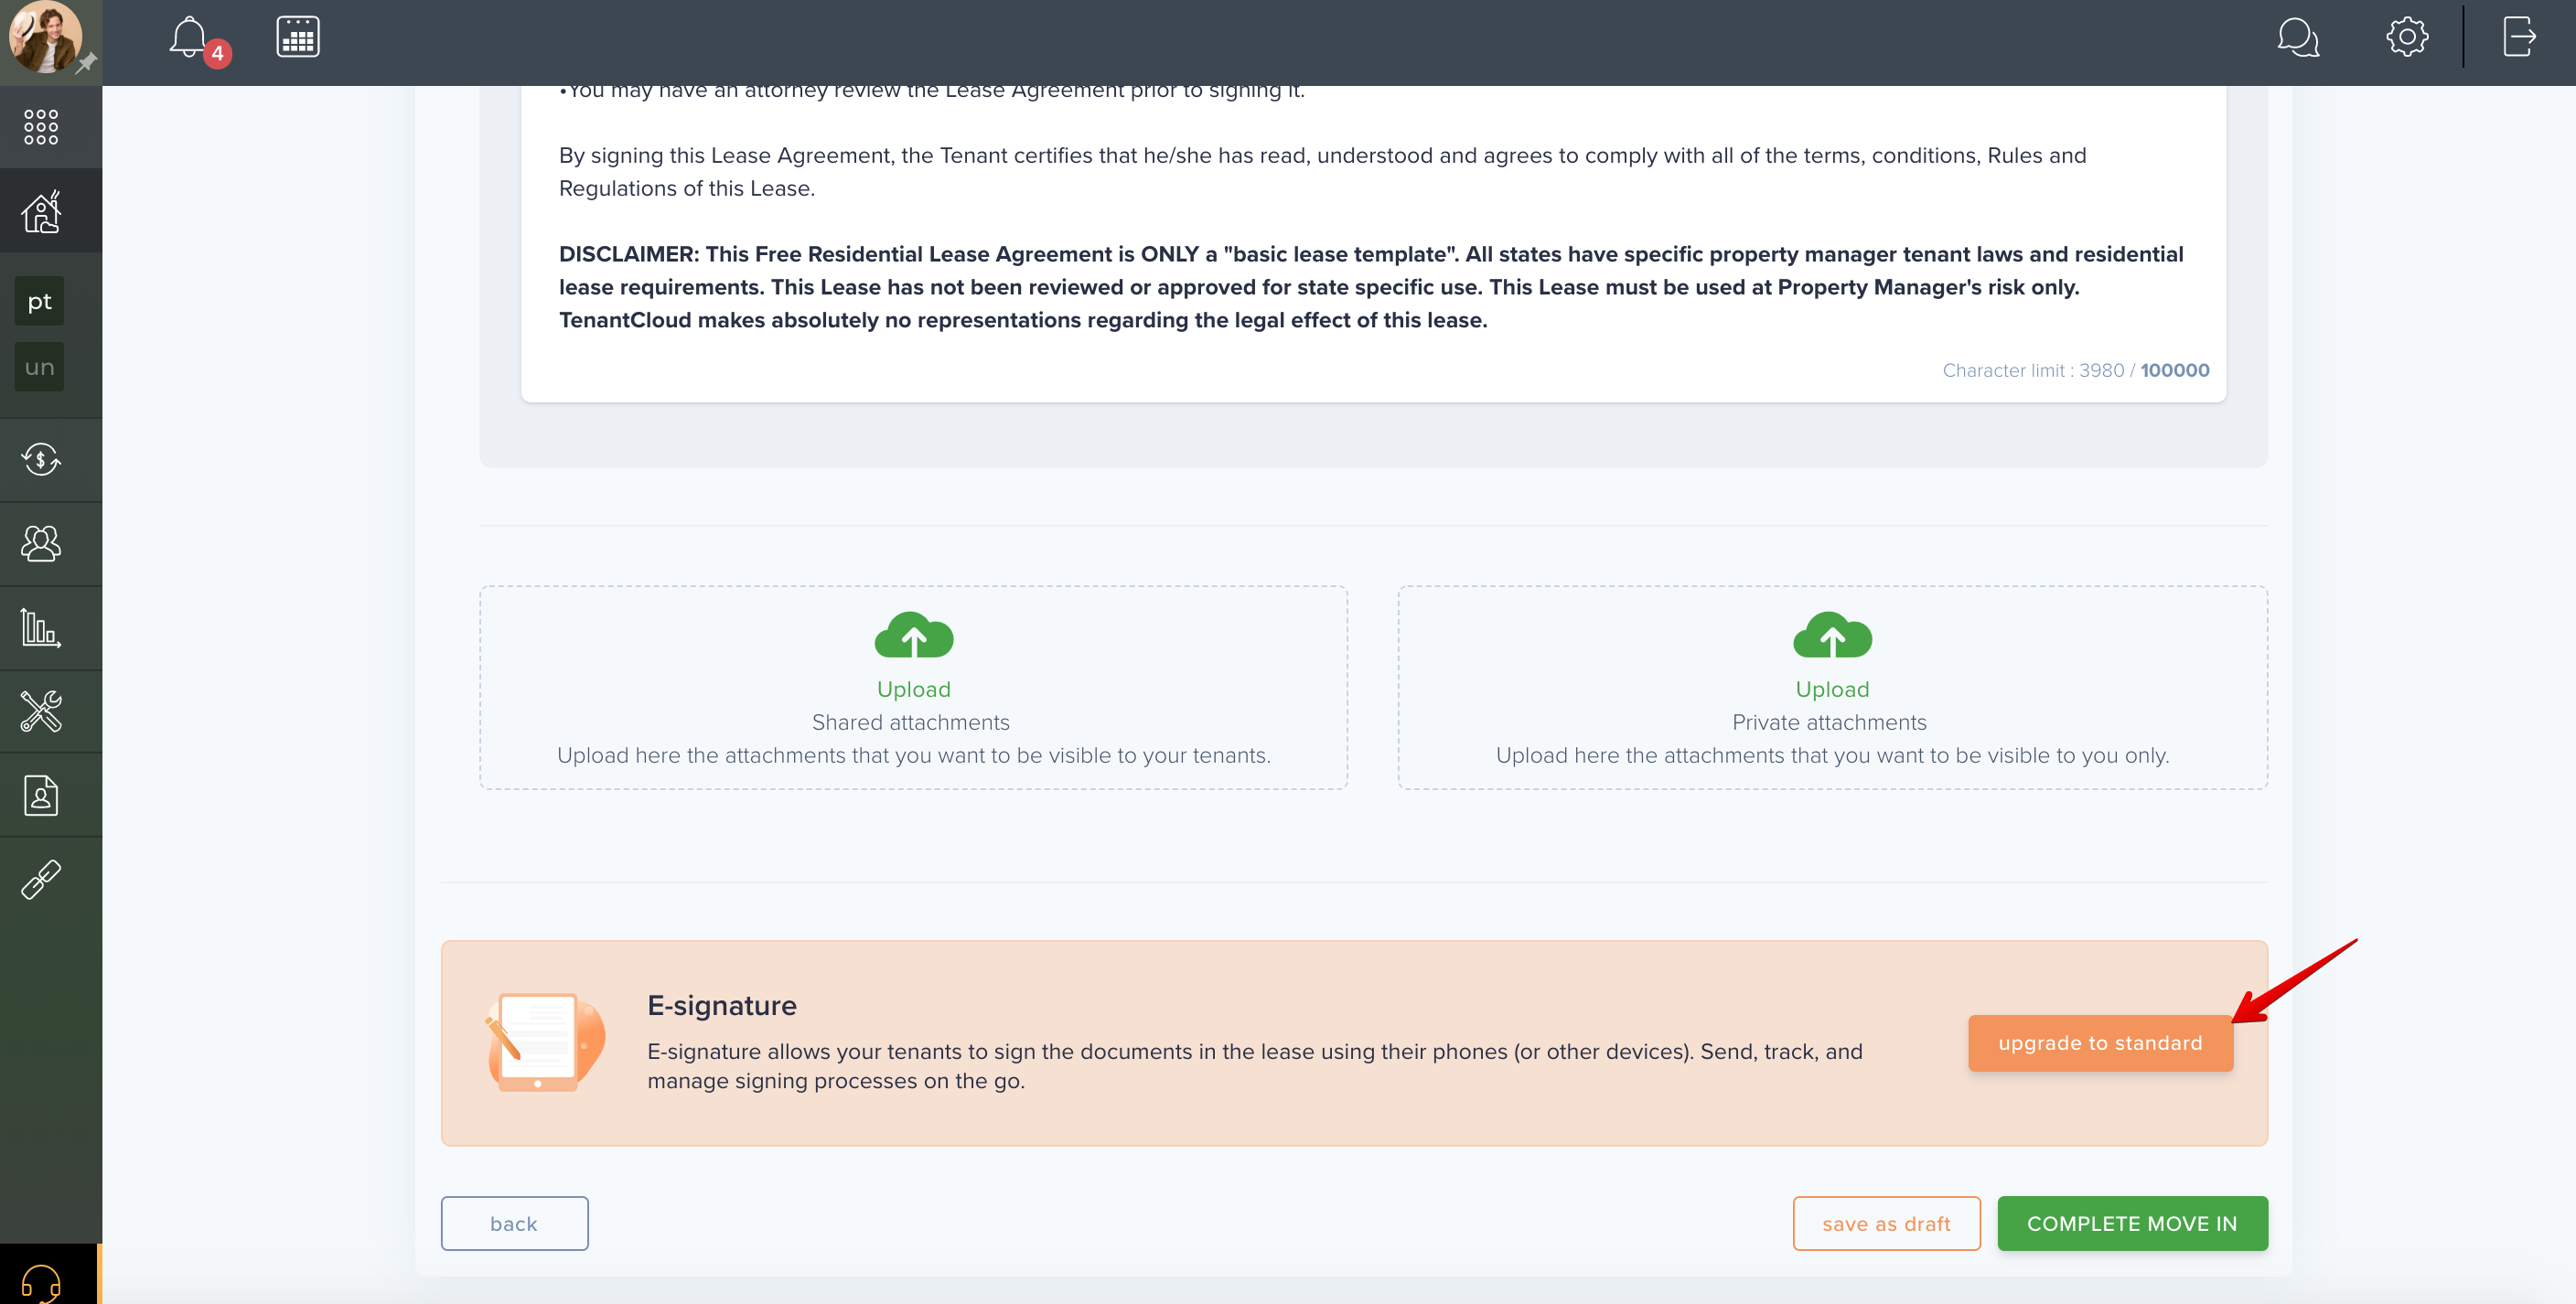Screen dimensions: 2576x1304
Task: Click the 'Character limit : 3980 / 100000' text
Action: click(x=2075, y=370)
